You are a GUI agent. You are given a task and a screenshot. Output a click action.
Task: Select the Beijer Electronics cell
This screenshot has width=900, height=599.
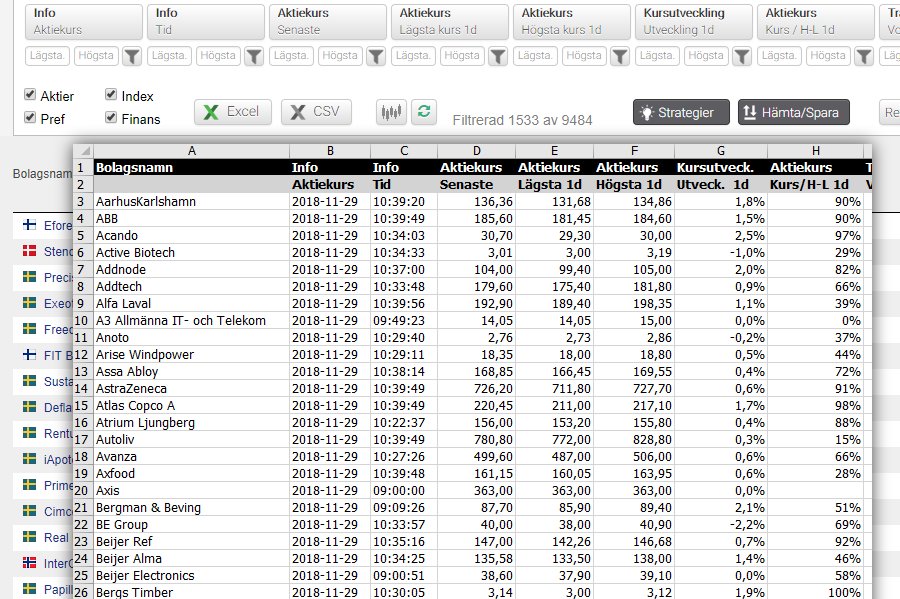pos(192,575)
